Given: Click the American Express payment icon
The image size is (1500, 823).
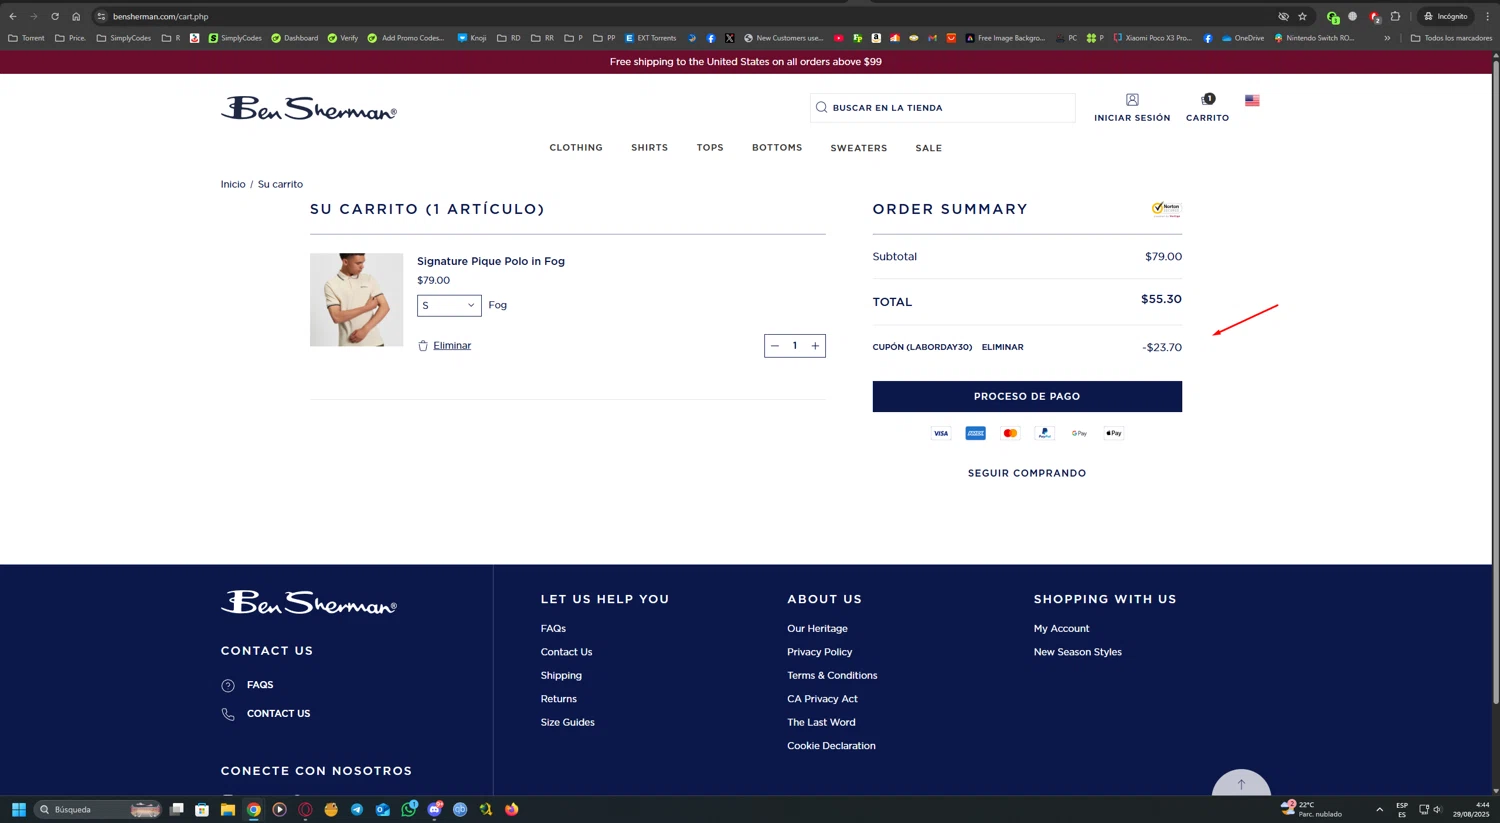Looking at the screenshot, I should coord(976,434).
